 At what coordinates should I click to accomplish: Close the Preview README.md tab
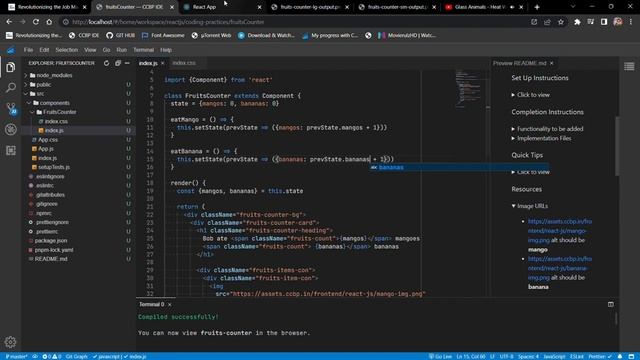(551, 63)
